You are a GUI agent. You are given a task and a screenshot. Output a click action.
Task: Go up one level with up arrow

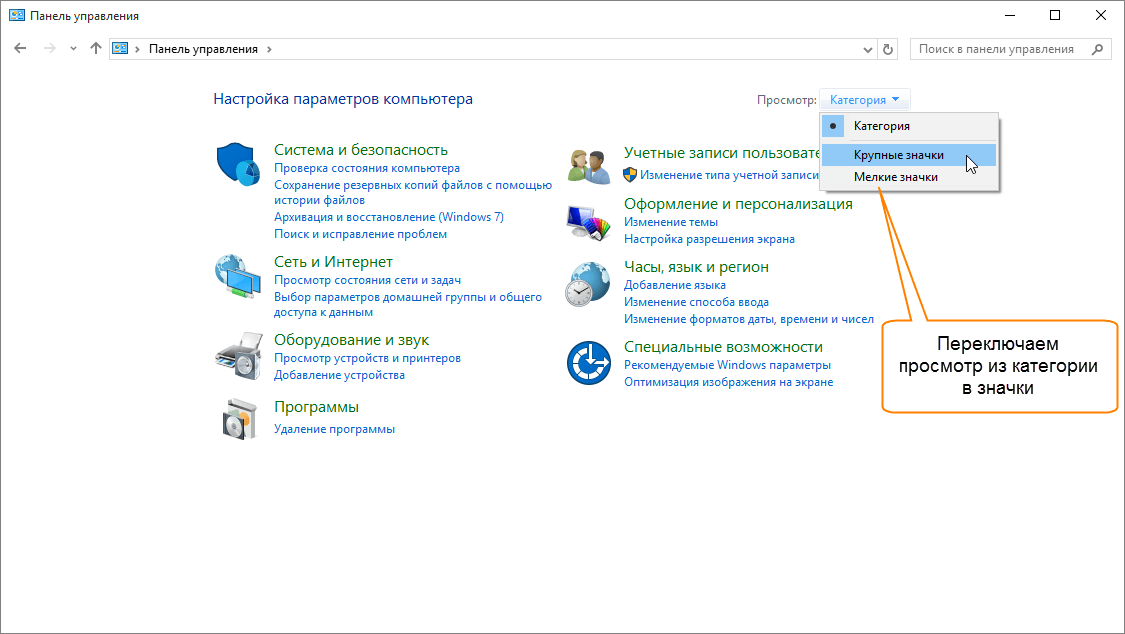[96, 49]
